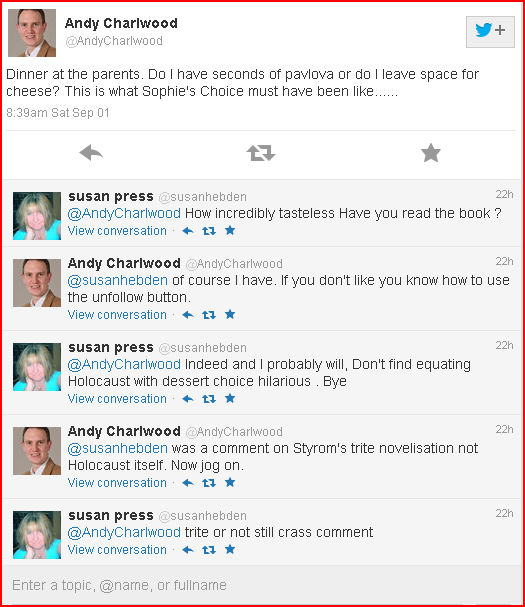Open susan press's avatar on the first reply
The height and width of the screenshot is (607, 525).
point(37,216)
